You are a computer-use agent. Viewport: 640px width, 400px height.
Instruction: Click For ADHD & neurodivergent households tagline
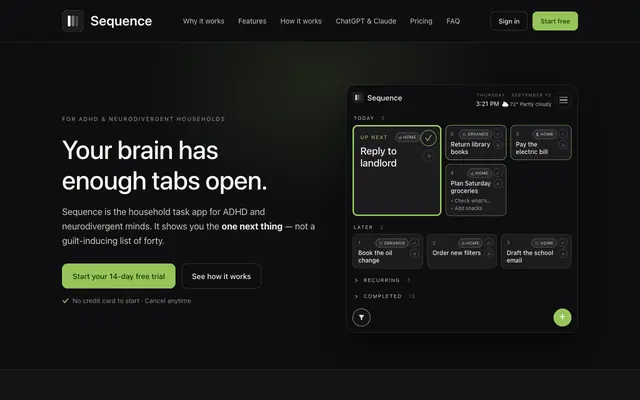point(143,119)
